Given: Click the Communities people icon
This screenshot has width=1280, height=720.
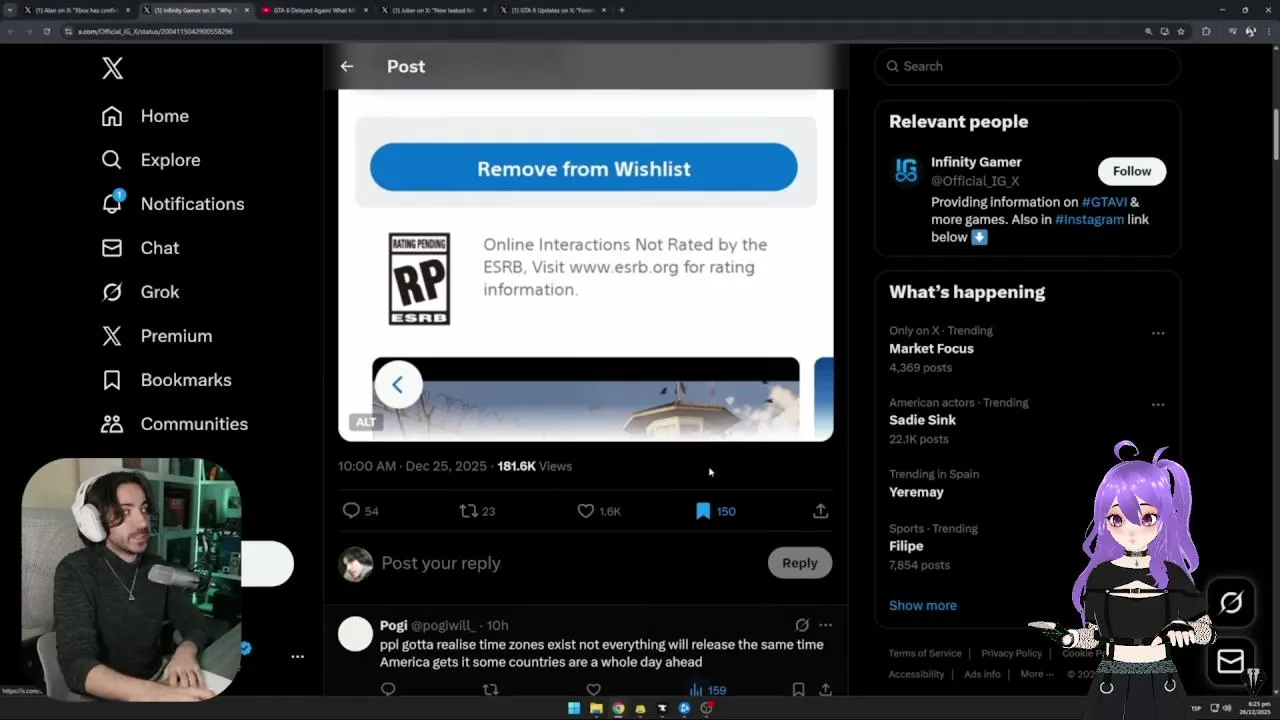Looking at the screenshot, I should click(x=112, y=424).
